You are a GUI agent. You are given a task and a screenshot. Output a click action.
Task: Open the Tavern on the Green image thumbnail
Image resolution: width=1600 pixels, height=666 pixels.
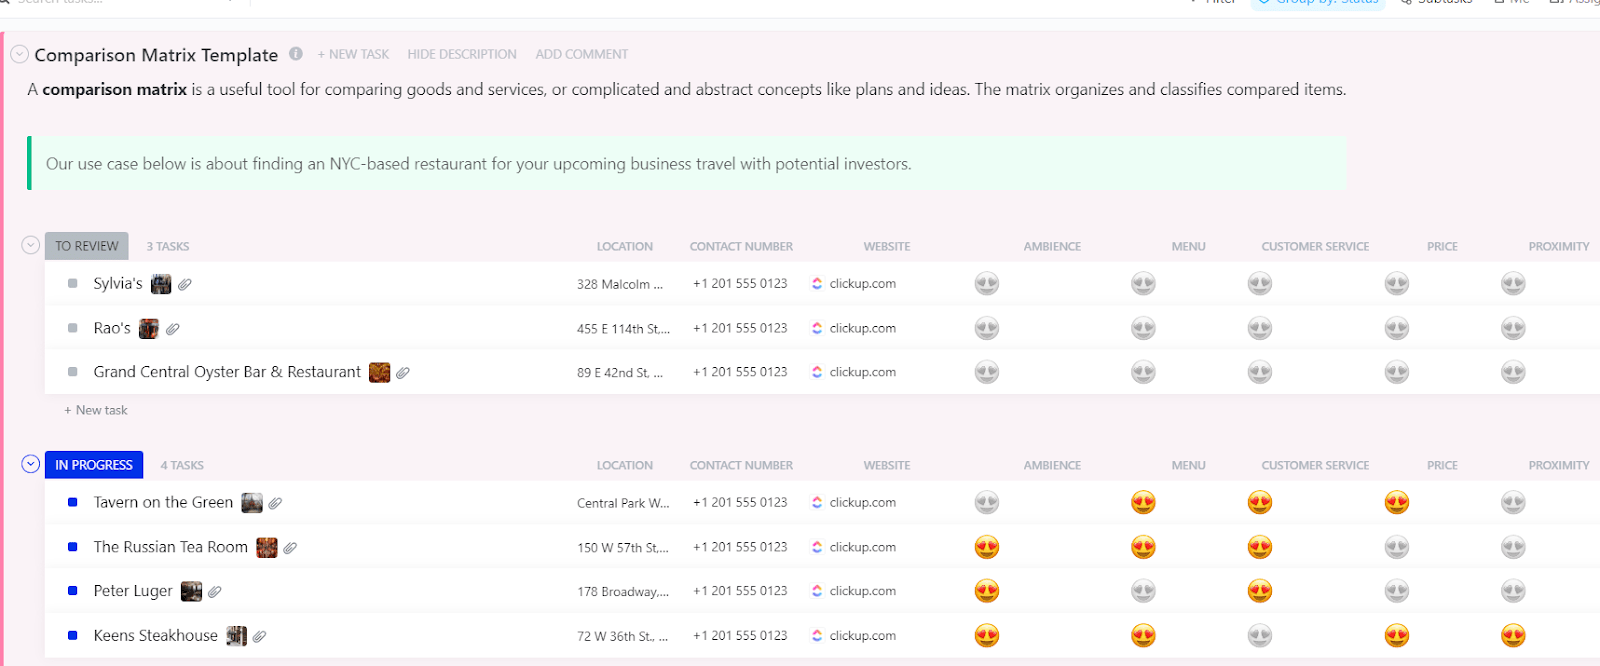[x=252, y=503]
